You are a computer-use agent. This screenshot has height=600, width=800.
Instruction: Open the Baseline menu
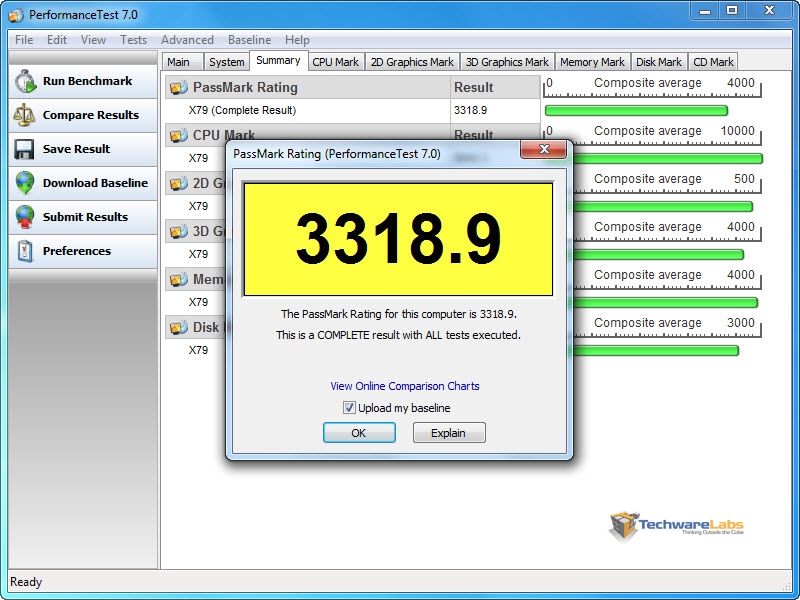pyautogui.click(x=249, y=40)
